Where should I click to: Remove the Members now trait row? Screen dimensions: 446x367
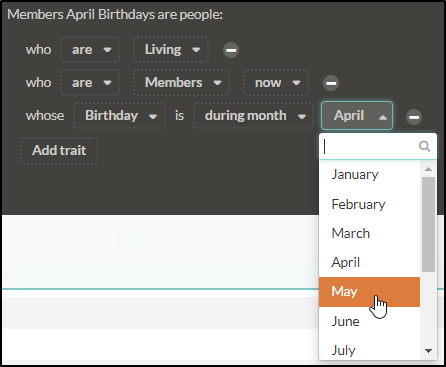331,83
